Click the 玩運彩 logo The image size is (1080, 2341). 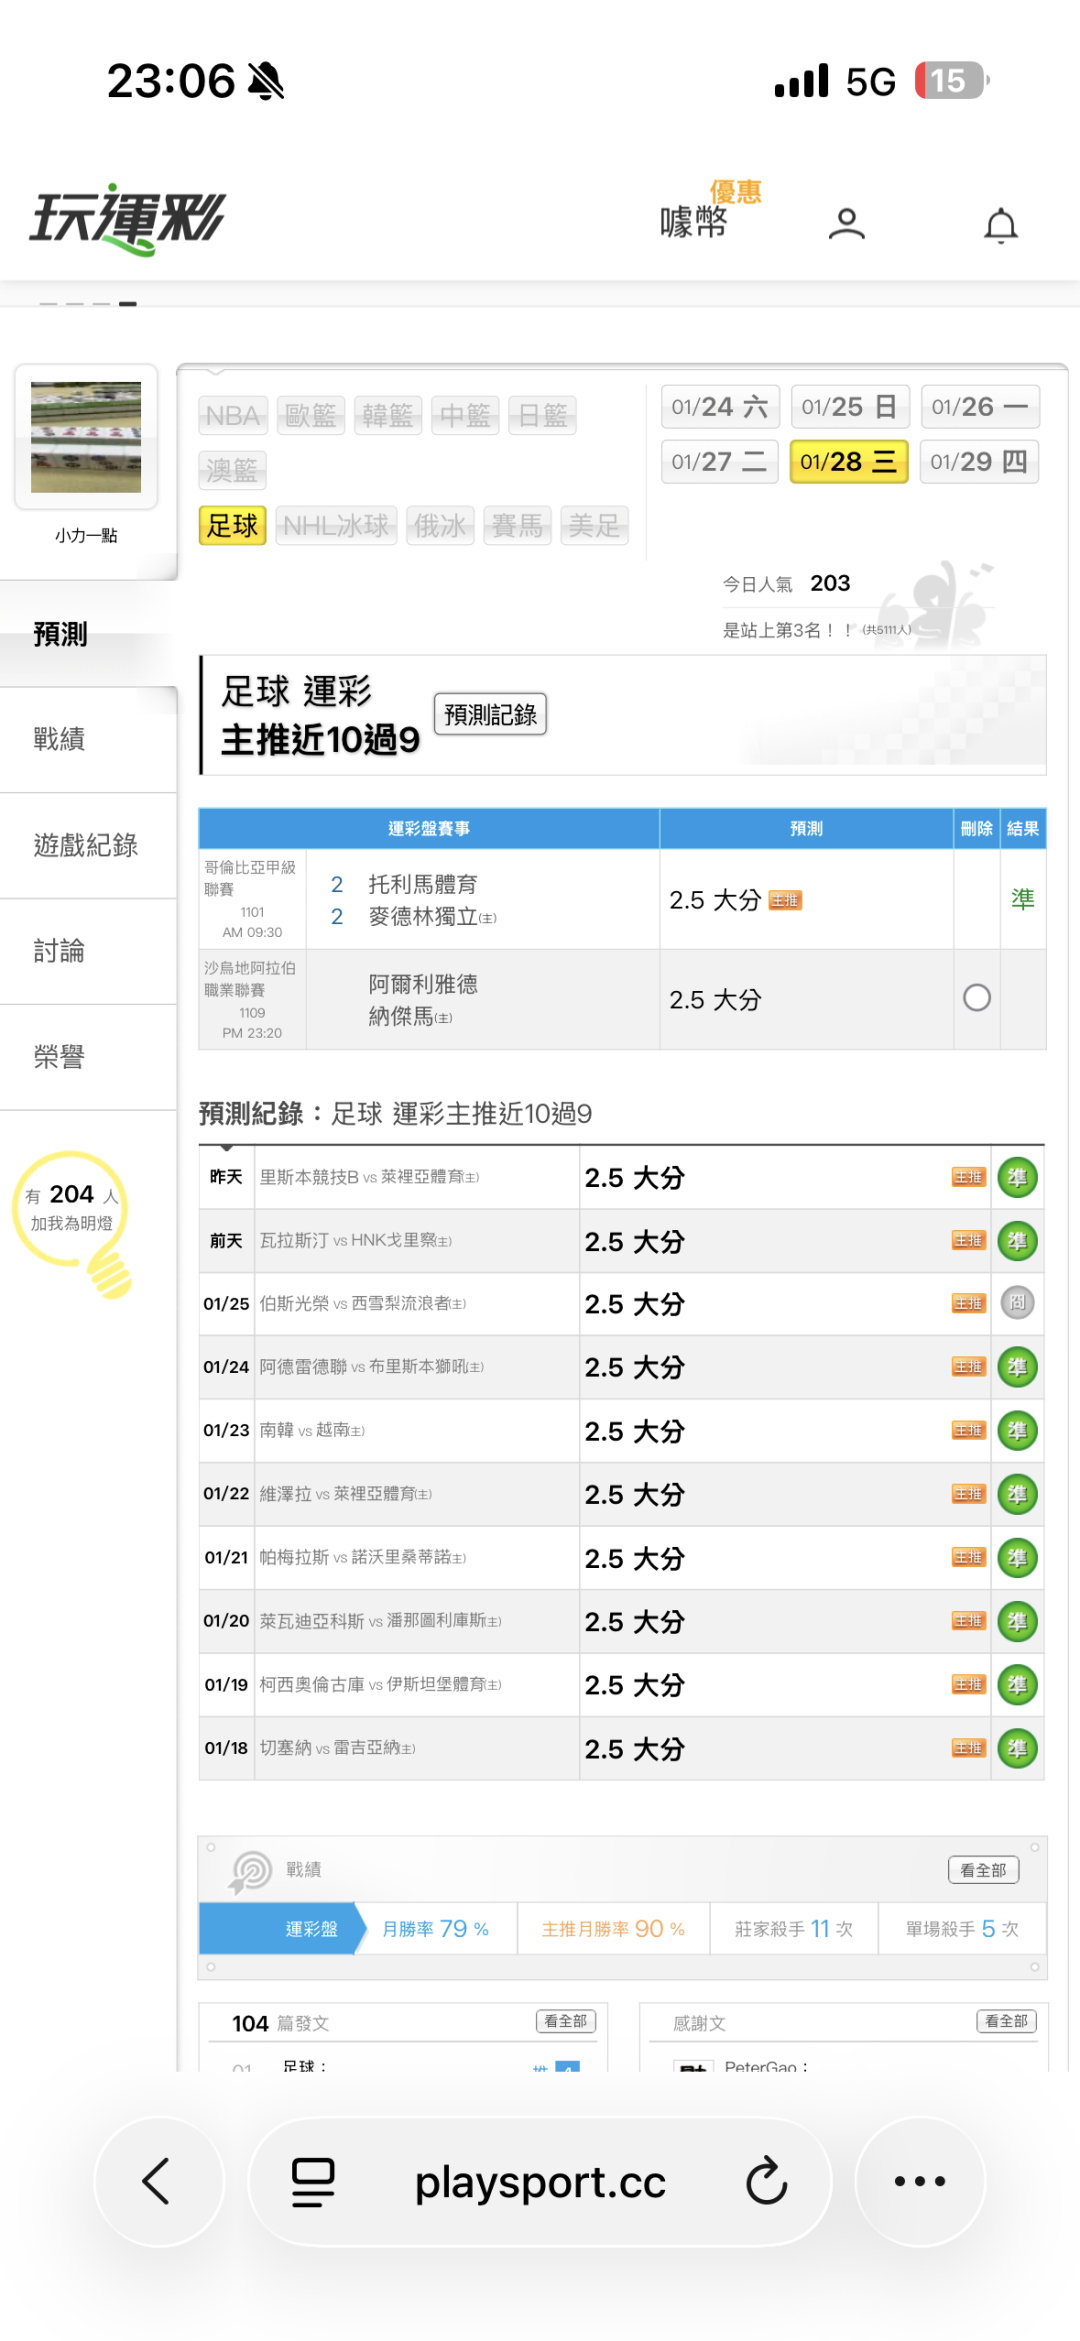click(x=128, y=219)
